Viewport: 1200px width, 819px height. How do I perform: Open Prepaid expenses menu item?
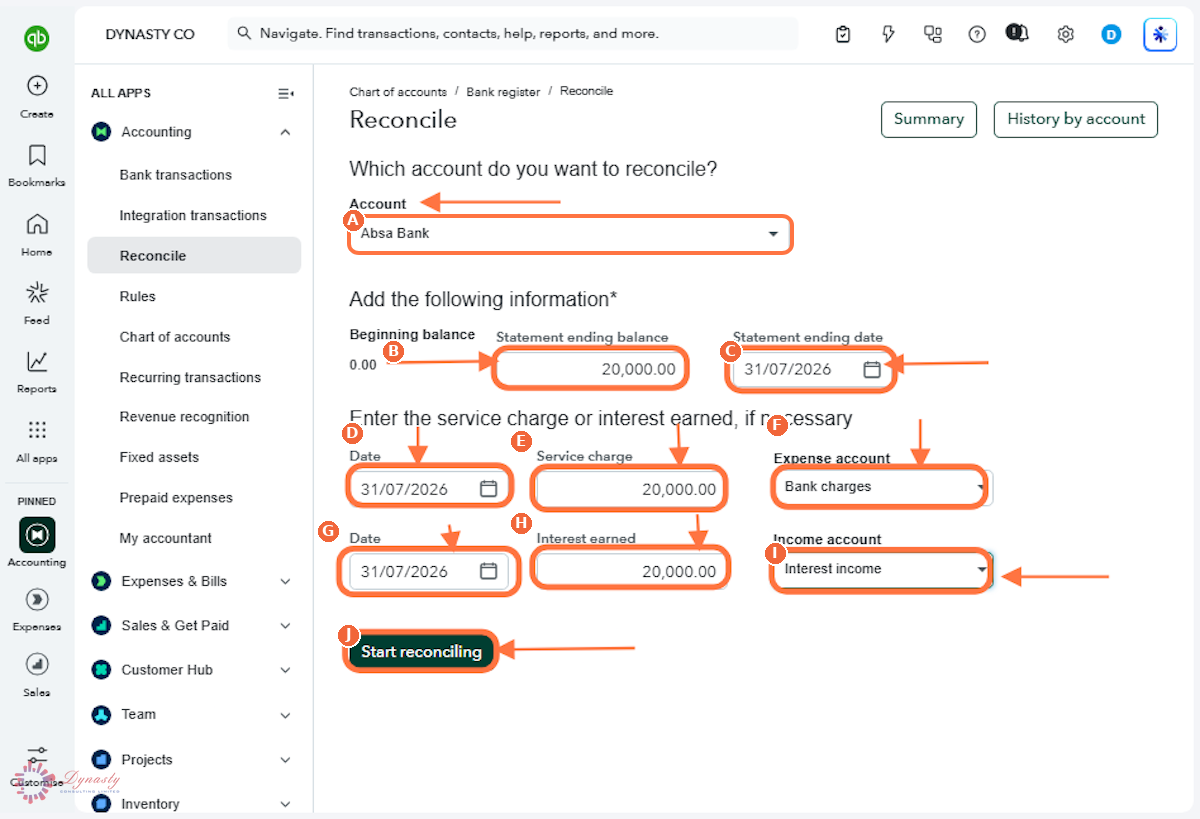(x=176, y=498)
